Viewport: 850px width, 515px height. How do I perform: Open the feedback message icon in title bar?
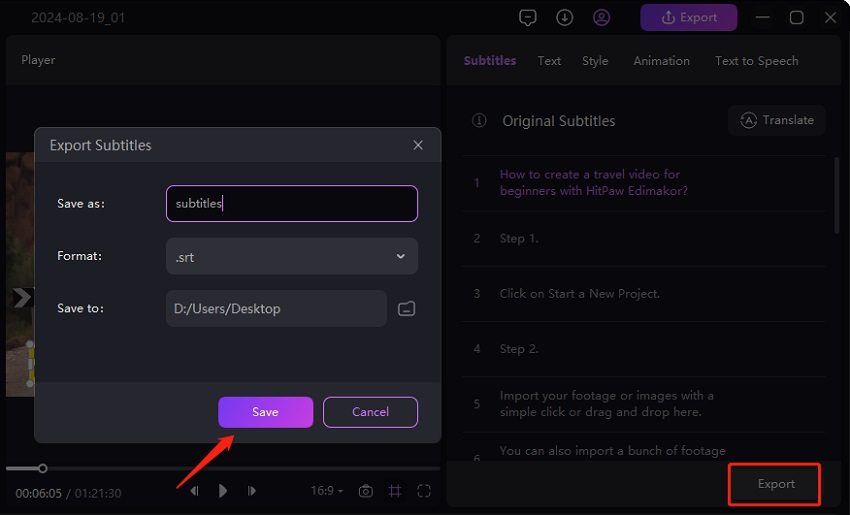coord(528,17)
